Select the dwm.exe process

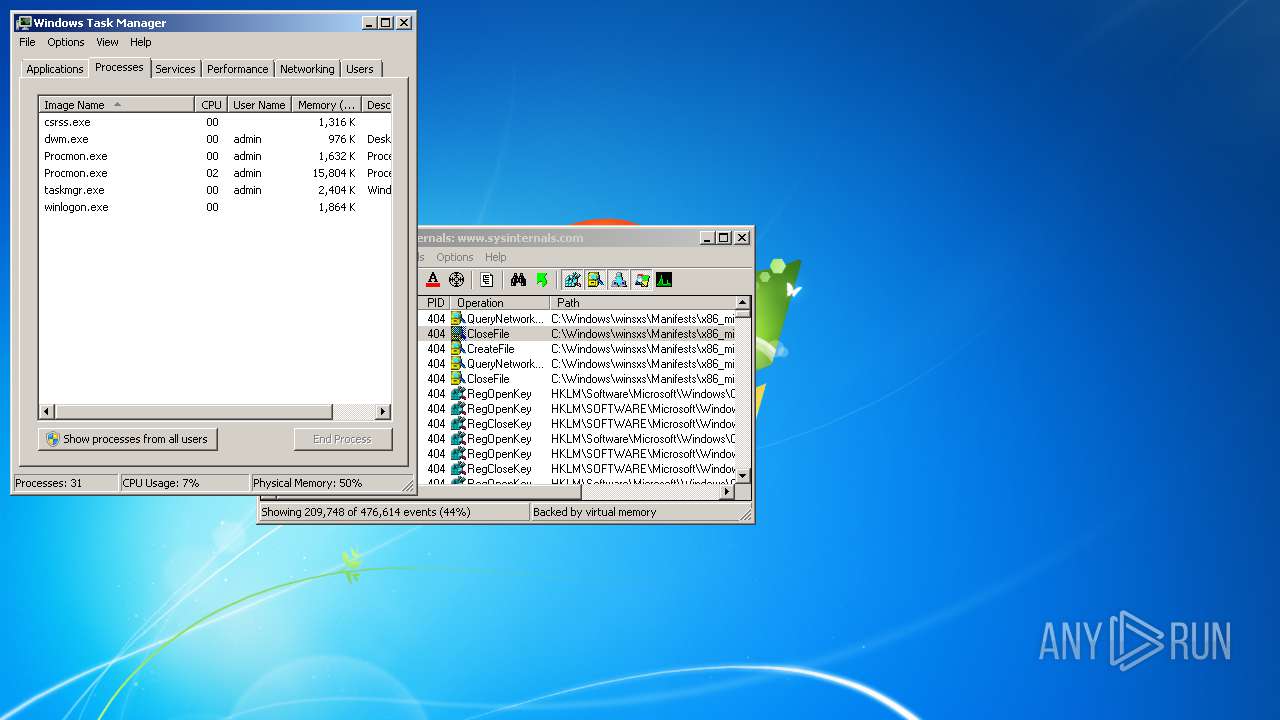(215, 139)
